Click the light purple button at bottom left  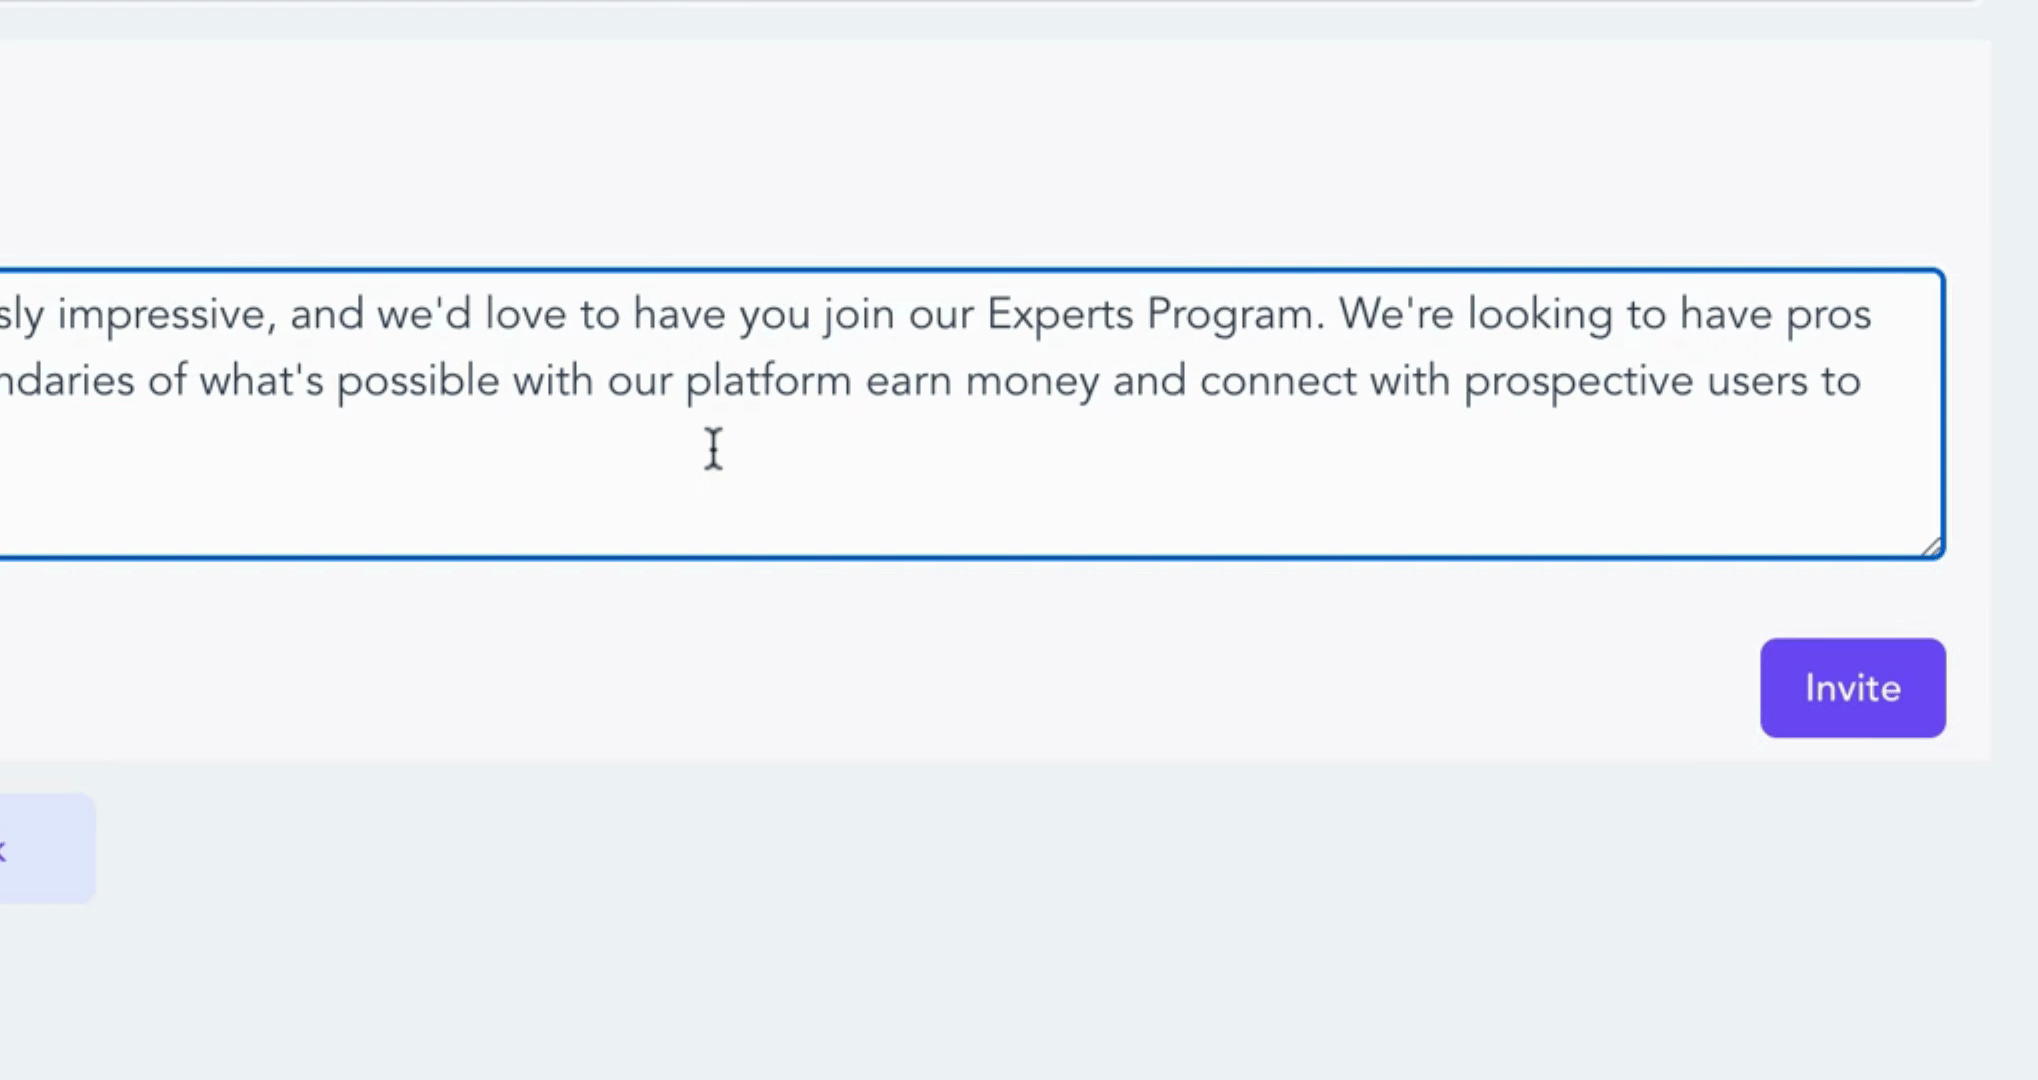45,849
